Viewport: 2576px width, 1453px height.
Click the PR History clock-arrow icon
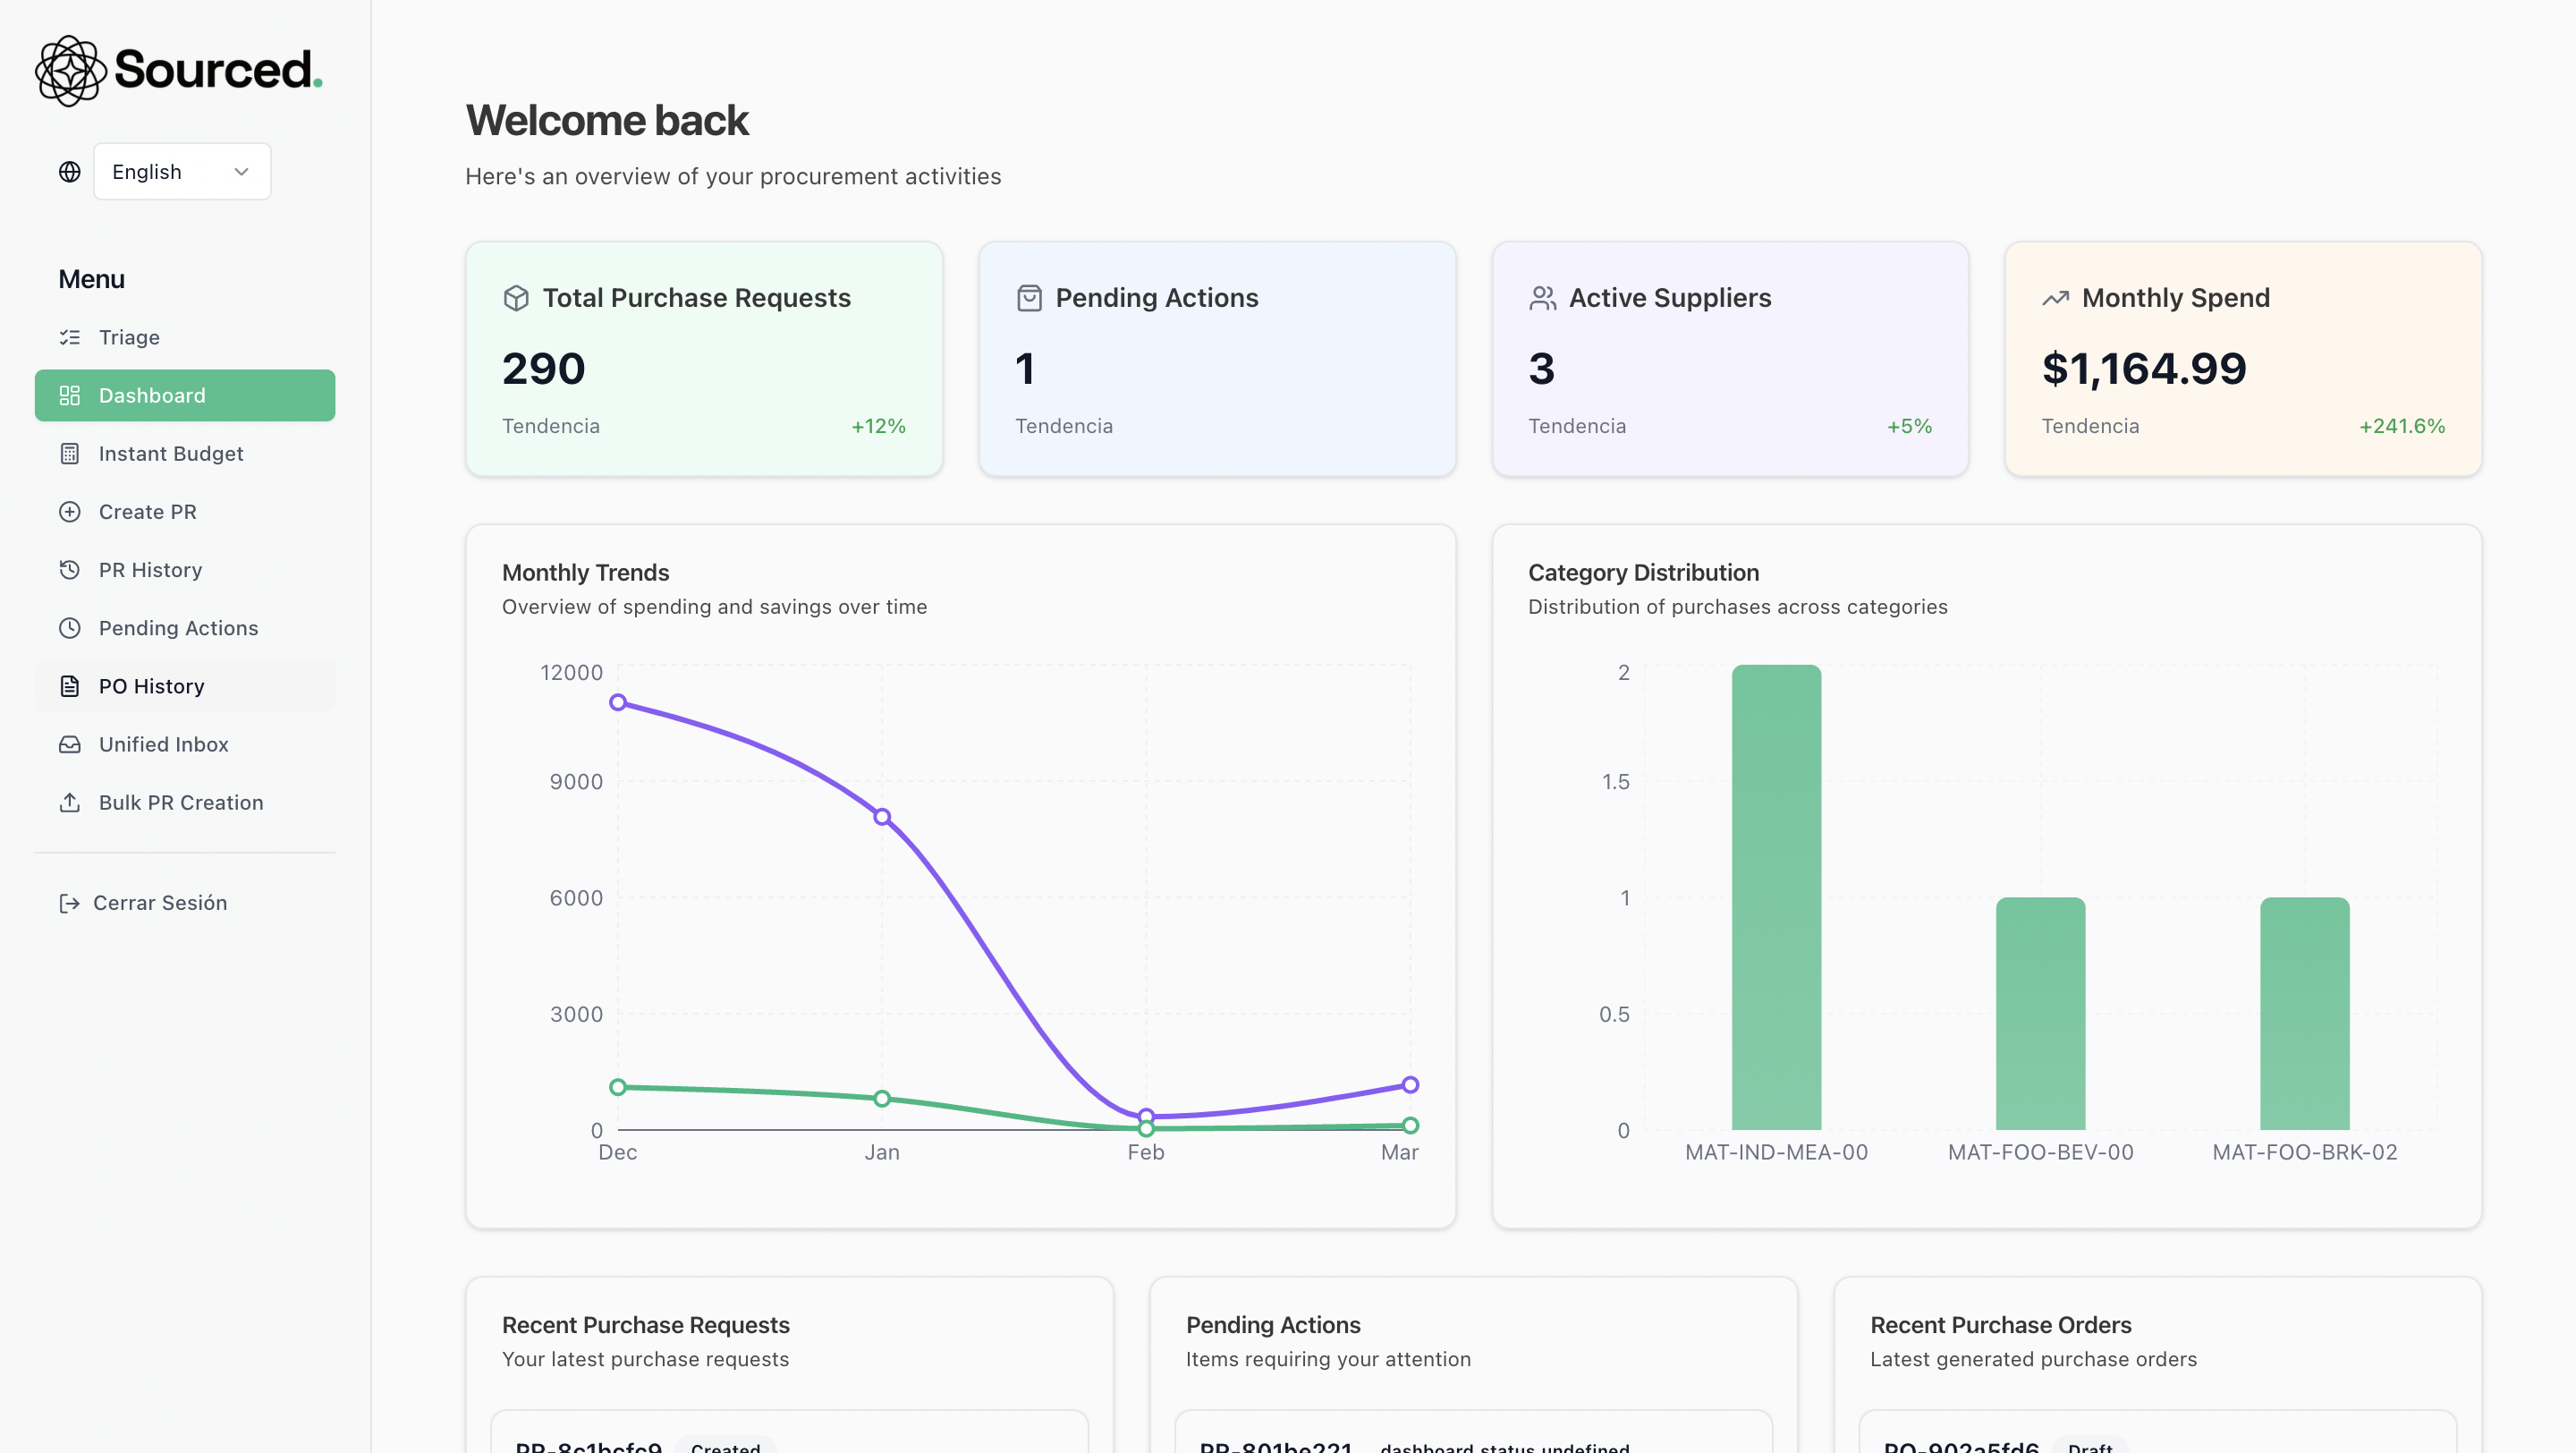click(x=69, y=570)
